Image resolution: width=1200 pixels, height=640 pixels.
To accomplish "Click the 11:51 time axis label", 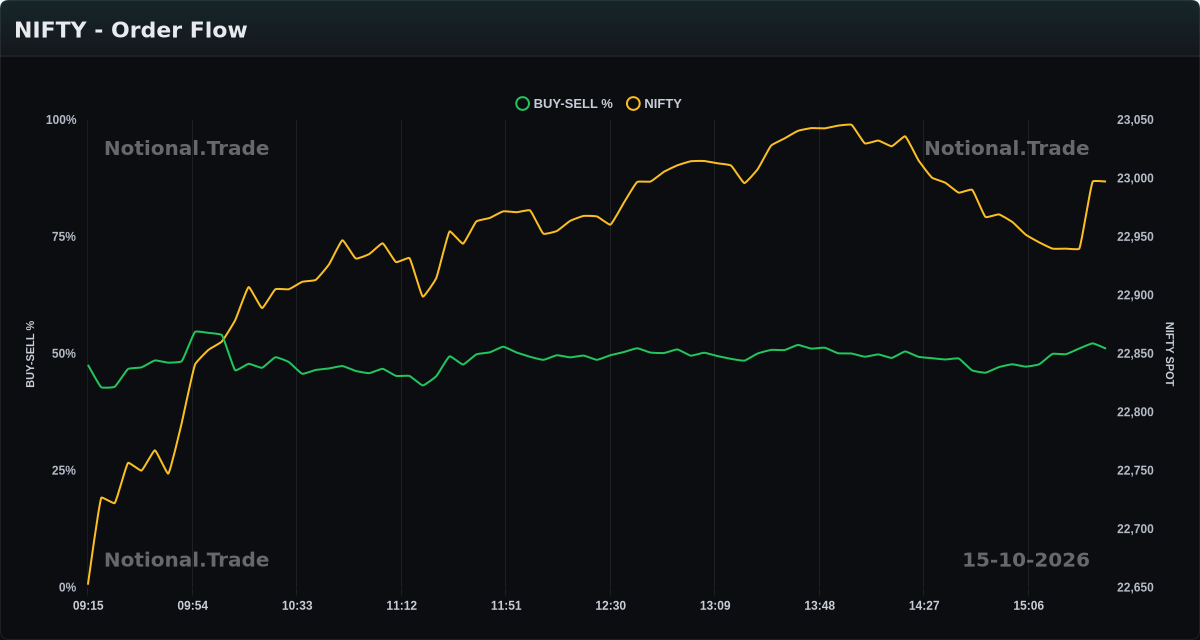I will tap(506, 606).
